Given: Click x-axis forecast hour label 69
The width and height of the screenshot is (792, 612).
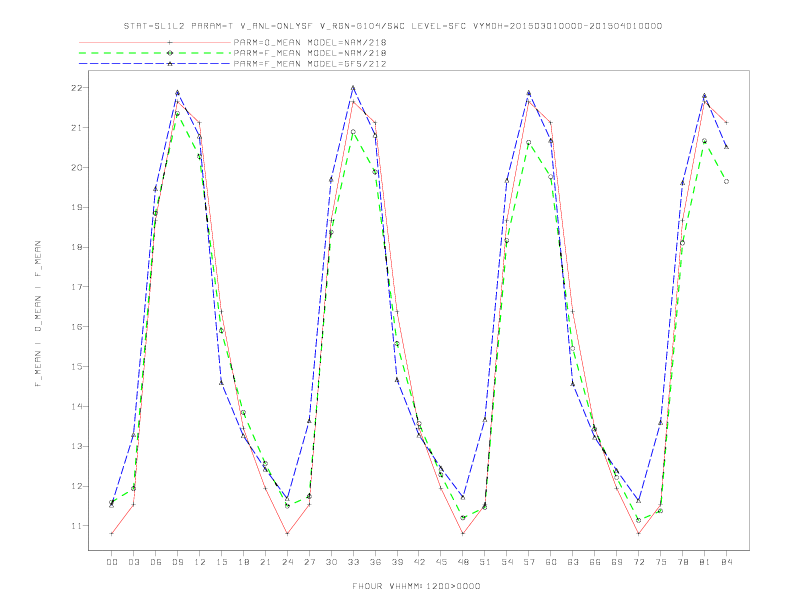Looking at the screenshot, I should pos(617,562).
